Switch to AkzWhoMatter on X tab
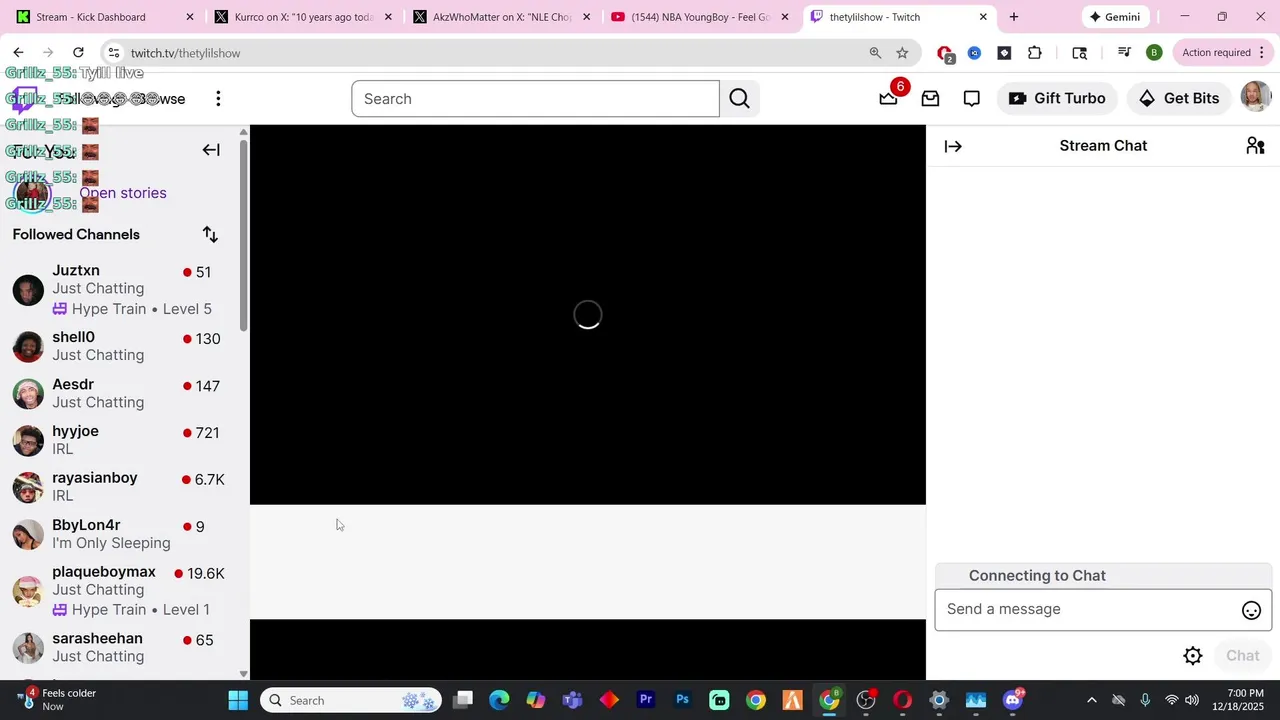Image resolution: width=1280 pixels, height=720 pixels. tap(501, 17)
